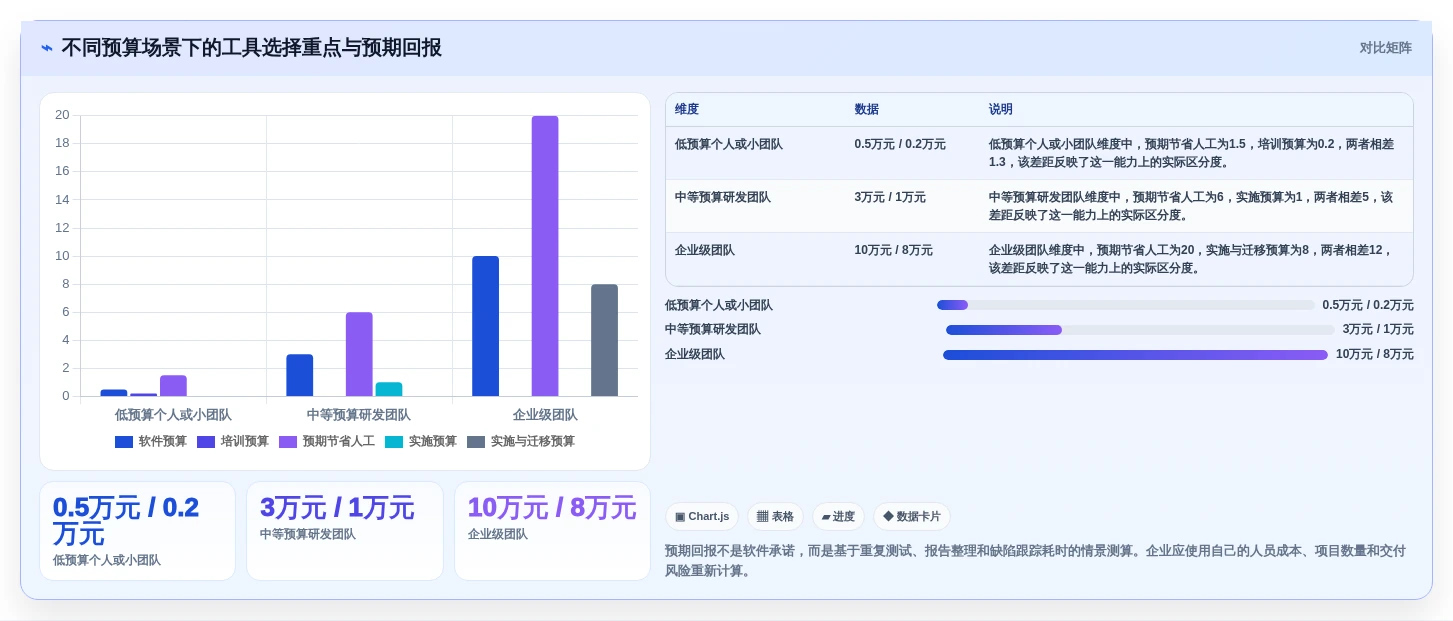
Task: Click the 20 value on y-axis
Action: (62, 115)
